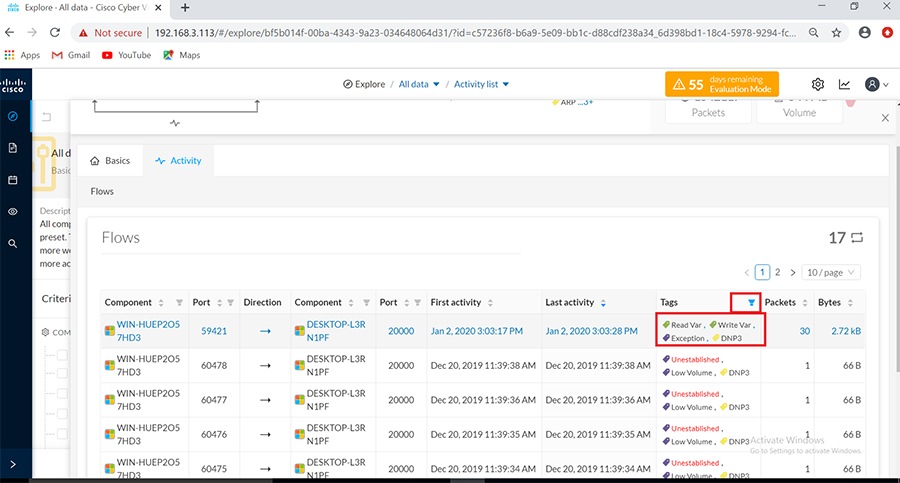This screenshot has width=900, height=483.
Task: Sort by Bytes column
Action: coord(850,303)
